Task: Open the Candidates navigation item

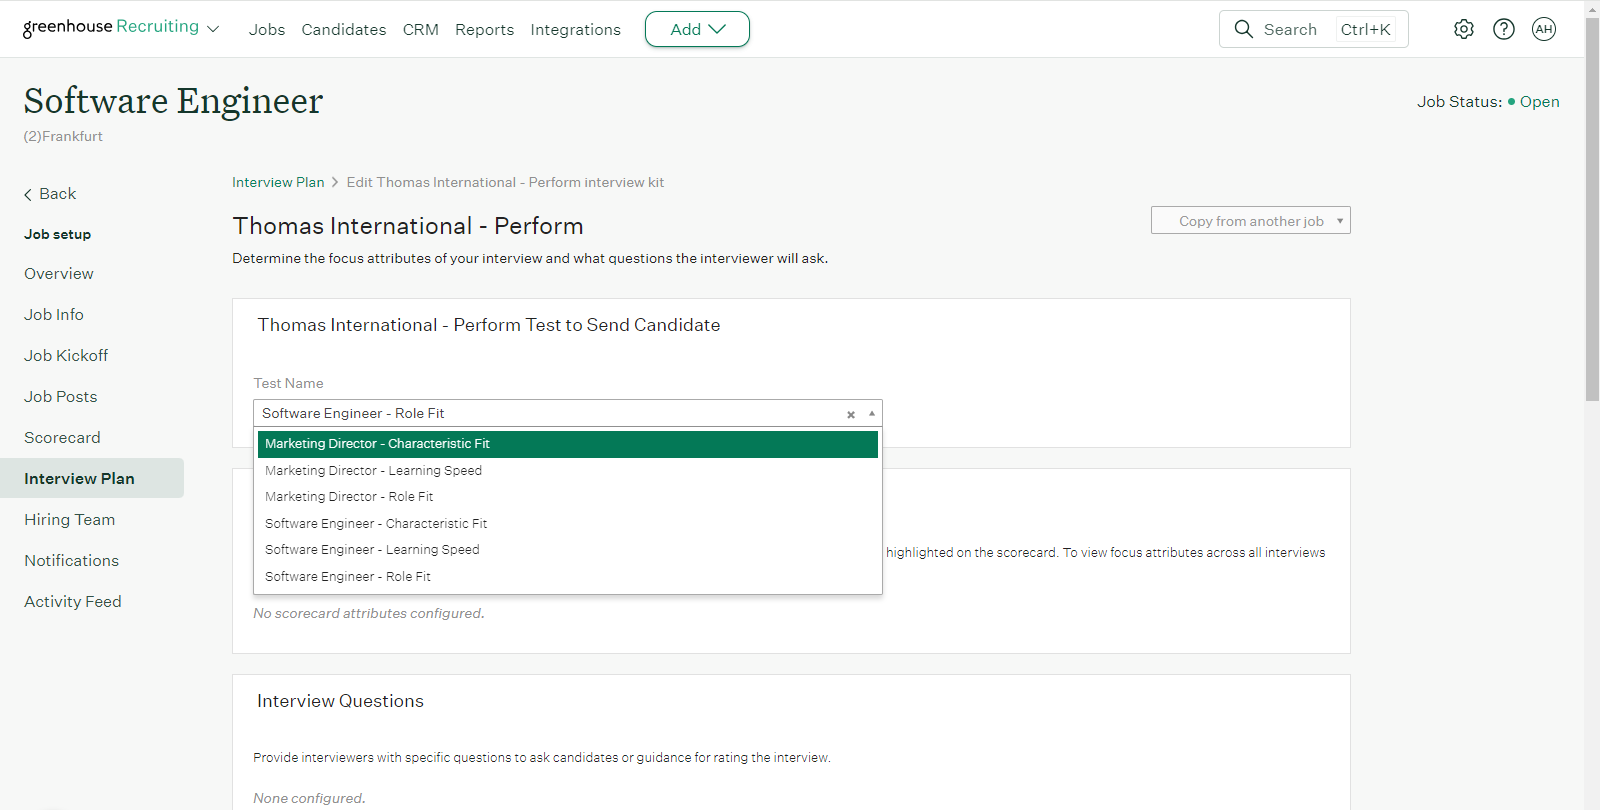Action: click(344, 29)
